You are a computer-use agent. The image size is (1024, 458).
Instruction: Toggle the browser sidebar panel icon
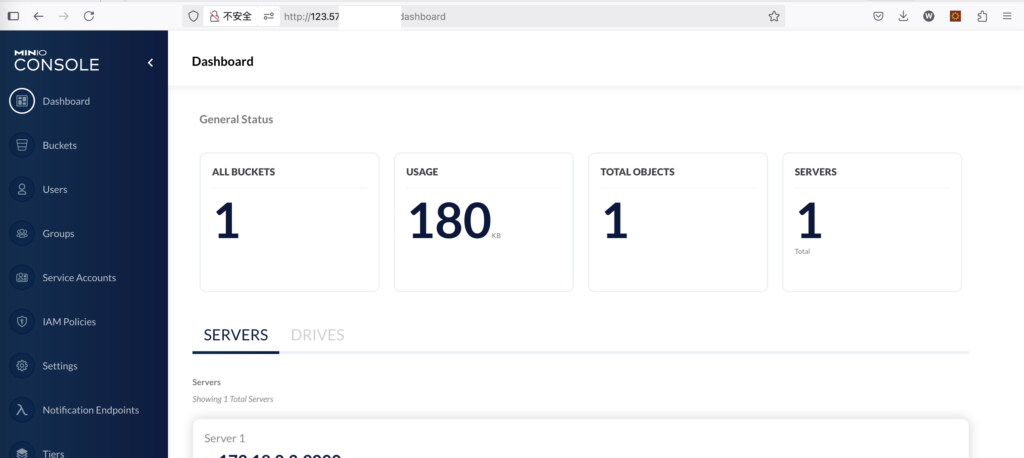[13, 16]
